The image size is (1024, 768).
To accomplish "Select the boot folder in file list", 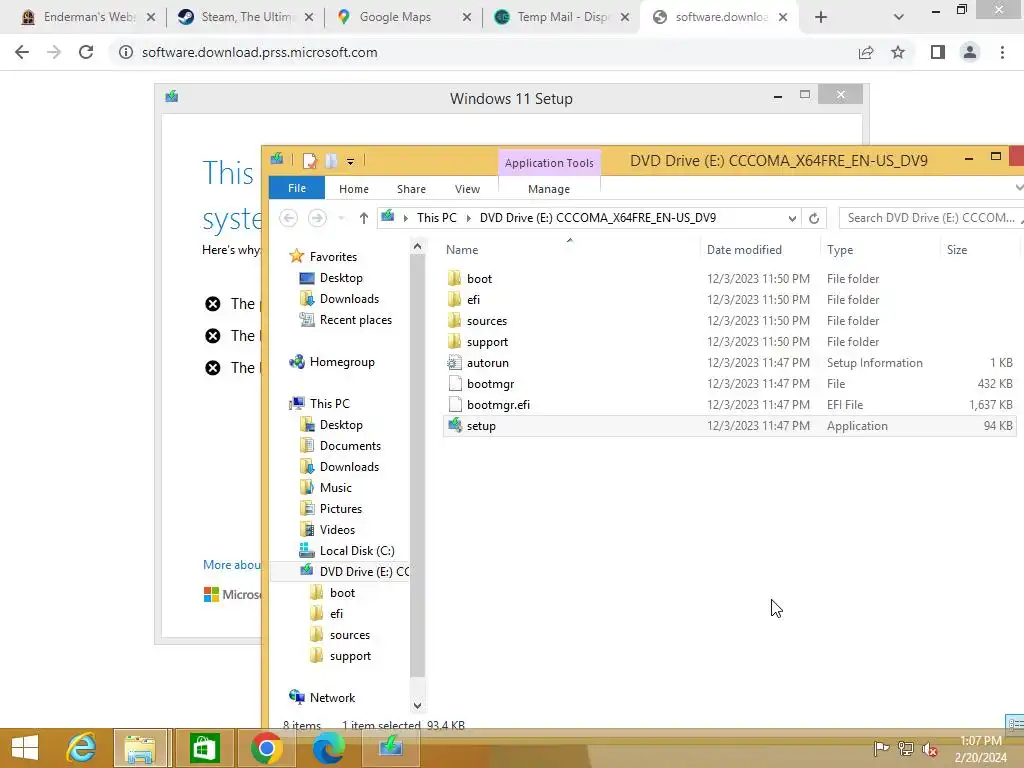I will coord(729,279).
